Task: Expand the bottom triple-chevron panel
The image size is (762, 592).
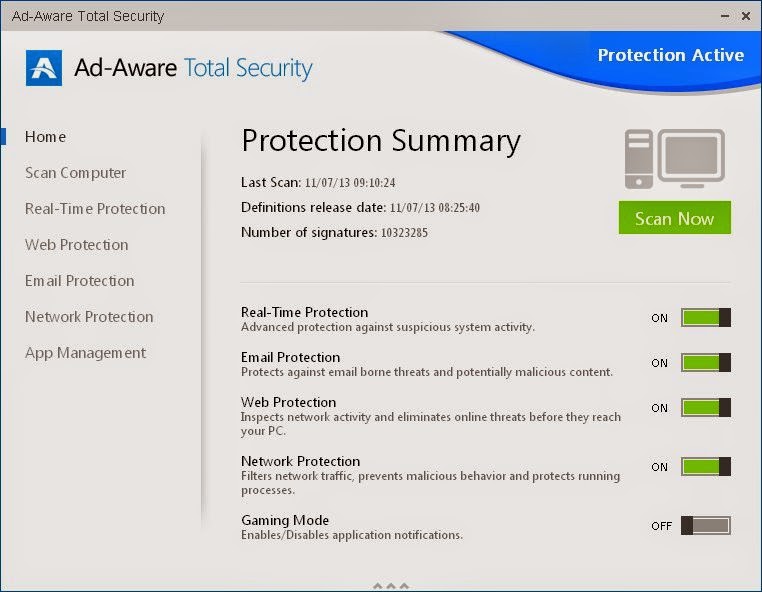Action: point(391,585)
